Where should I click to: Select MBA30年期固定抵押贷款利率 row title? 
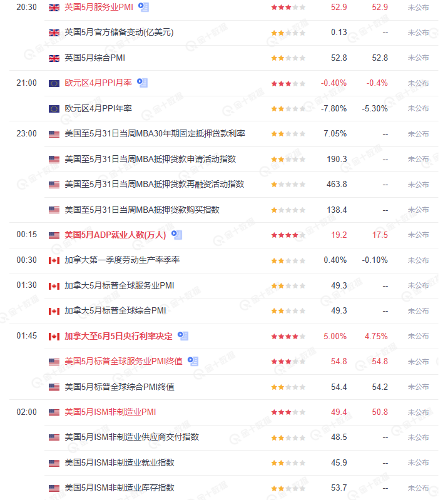(155, 134)
